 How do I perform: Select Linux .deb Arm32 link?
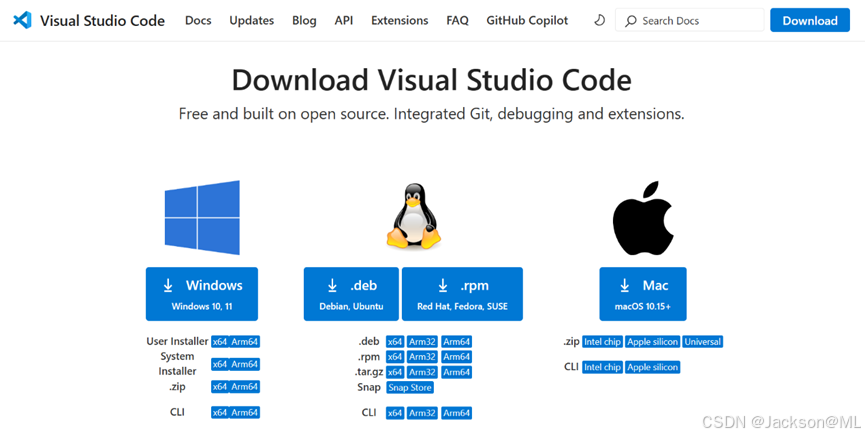(422, 342)
